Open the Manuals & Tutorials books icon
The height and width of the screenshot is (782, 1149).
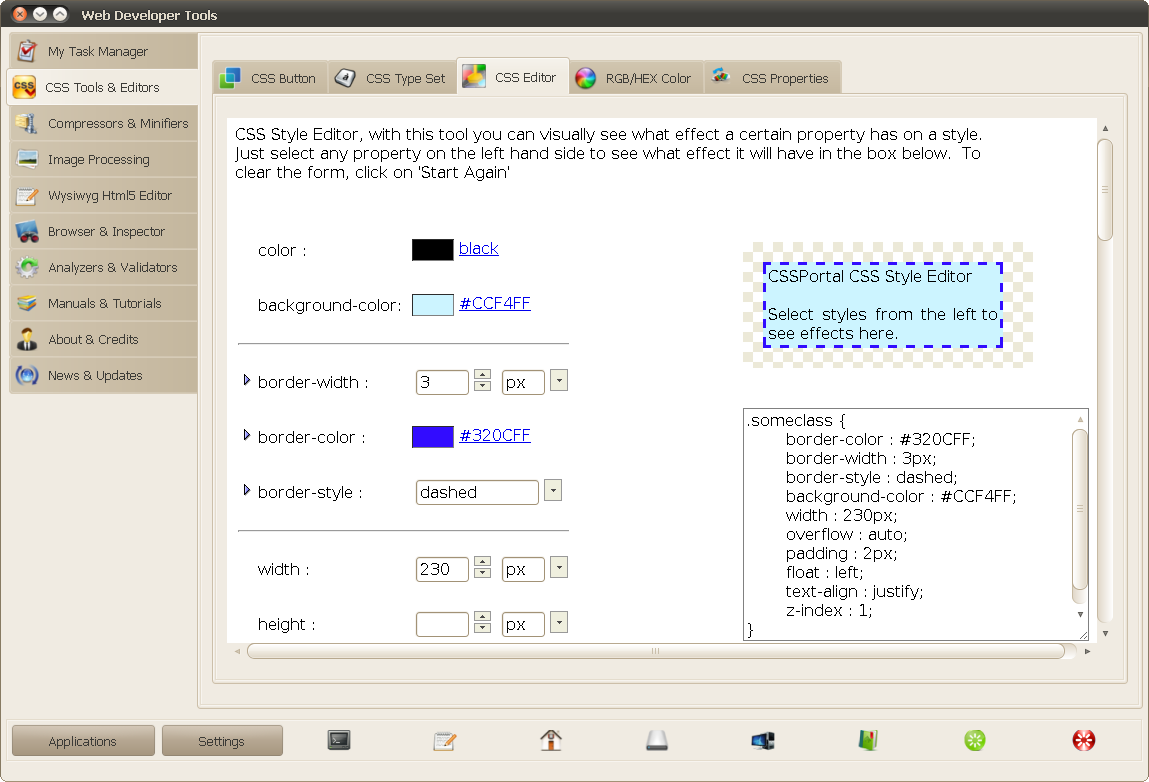[27, 303]
